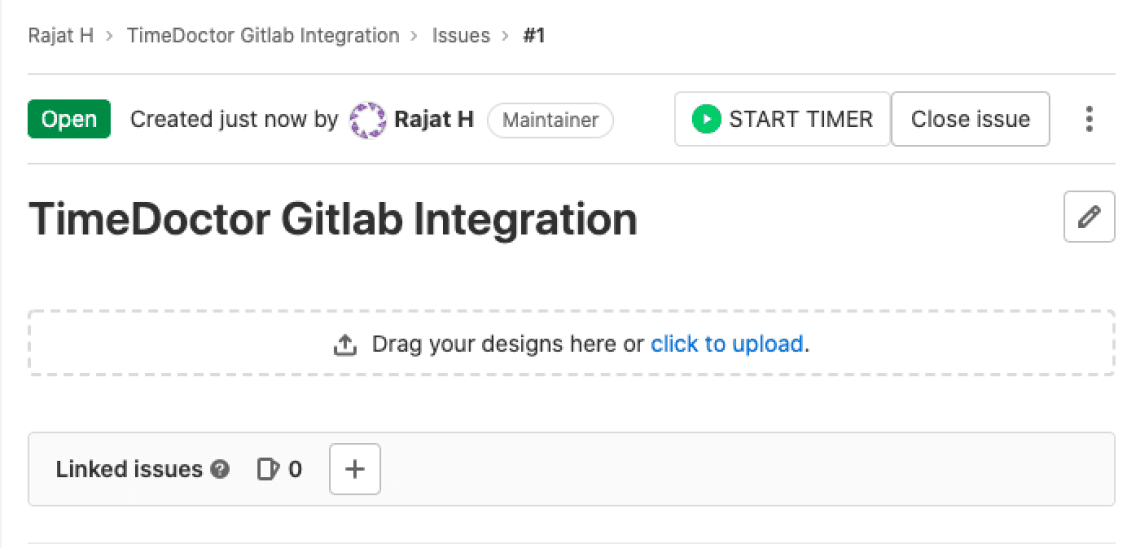Click the Rajat H author name link

434,120
